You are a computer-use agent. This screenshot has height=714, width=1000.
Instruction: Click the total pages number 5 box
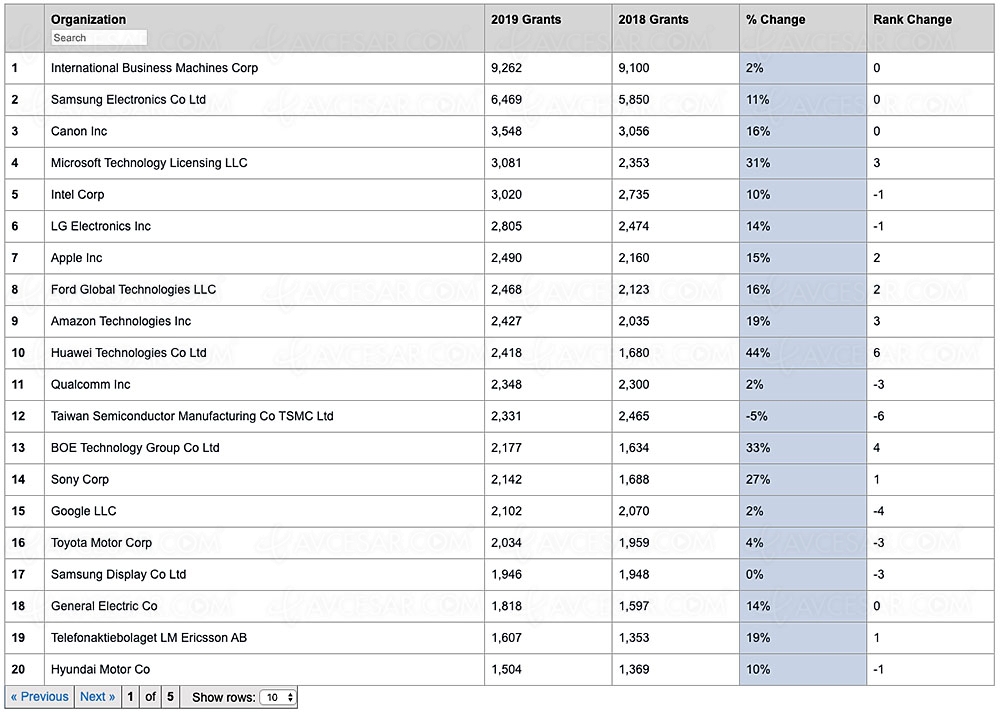170,697
